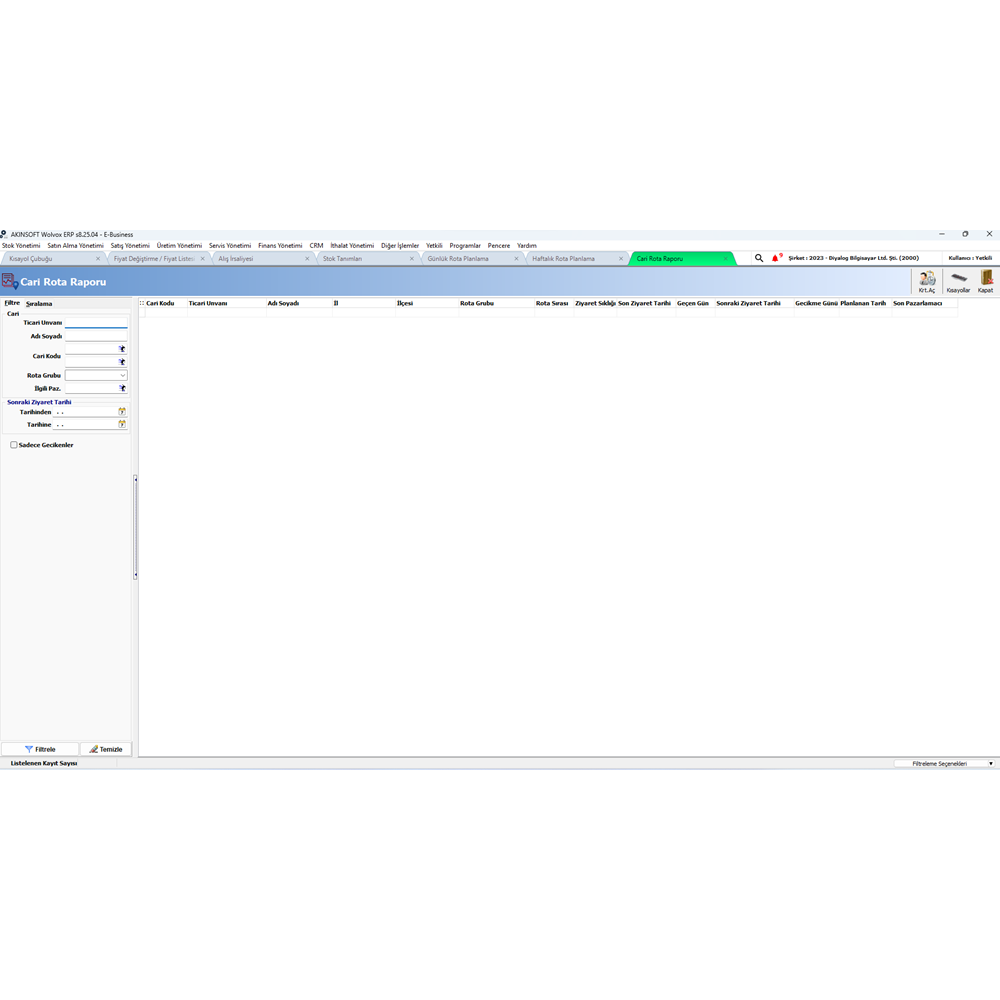Open the Kısayollar shortcuts icon
The height and width of the screenshot is (1000, 1000).
click(x=958, y=281)
